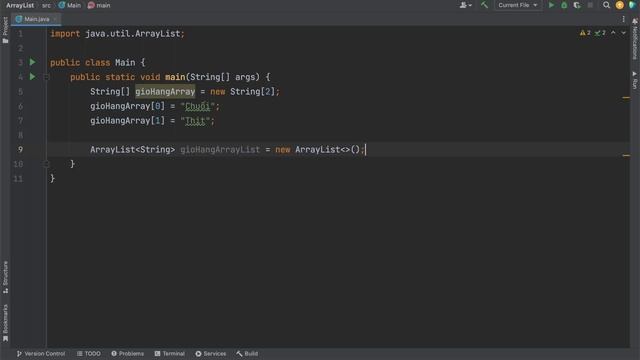Click the Main class breadcrumb
Image resolution: width=640 pixels, height=360 pixels.
point(70,5)
